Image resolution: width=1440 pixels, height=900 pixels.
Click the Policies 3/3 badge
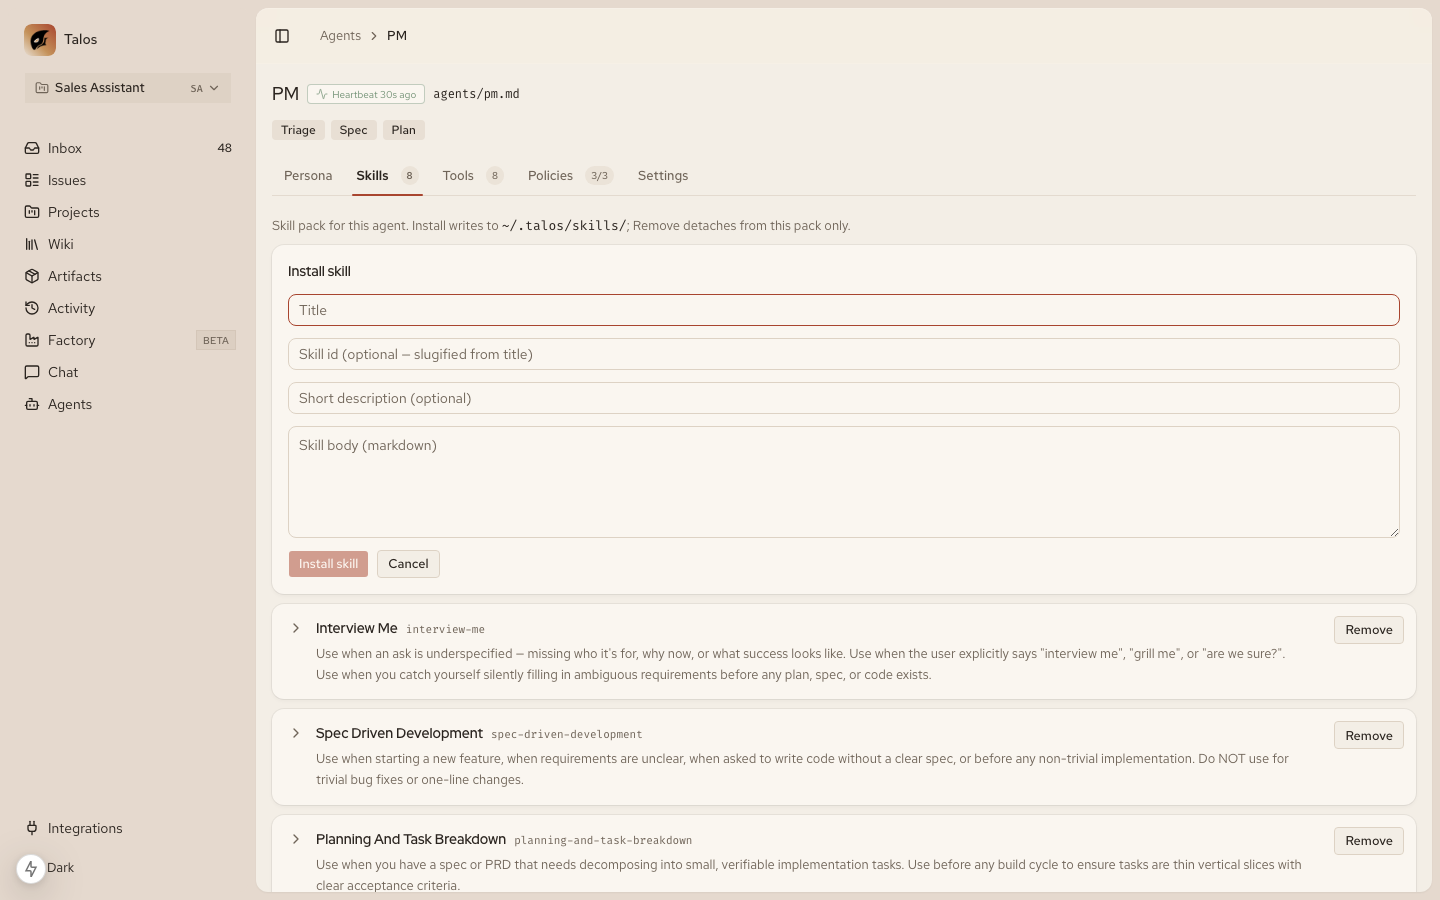[599, 176]
